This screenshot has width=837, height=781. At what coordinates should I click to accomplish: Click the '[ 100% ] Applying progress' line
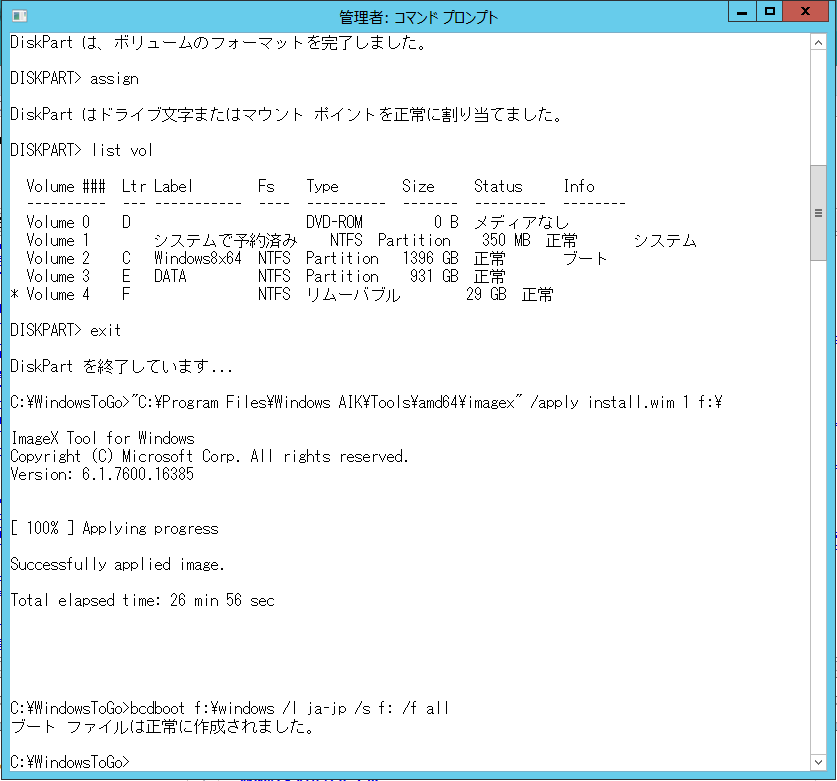114,528
